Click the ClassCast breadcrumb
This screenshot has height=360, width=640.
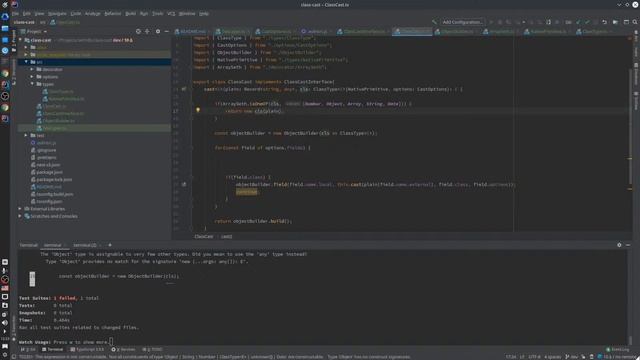203,237
